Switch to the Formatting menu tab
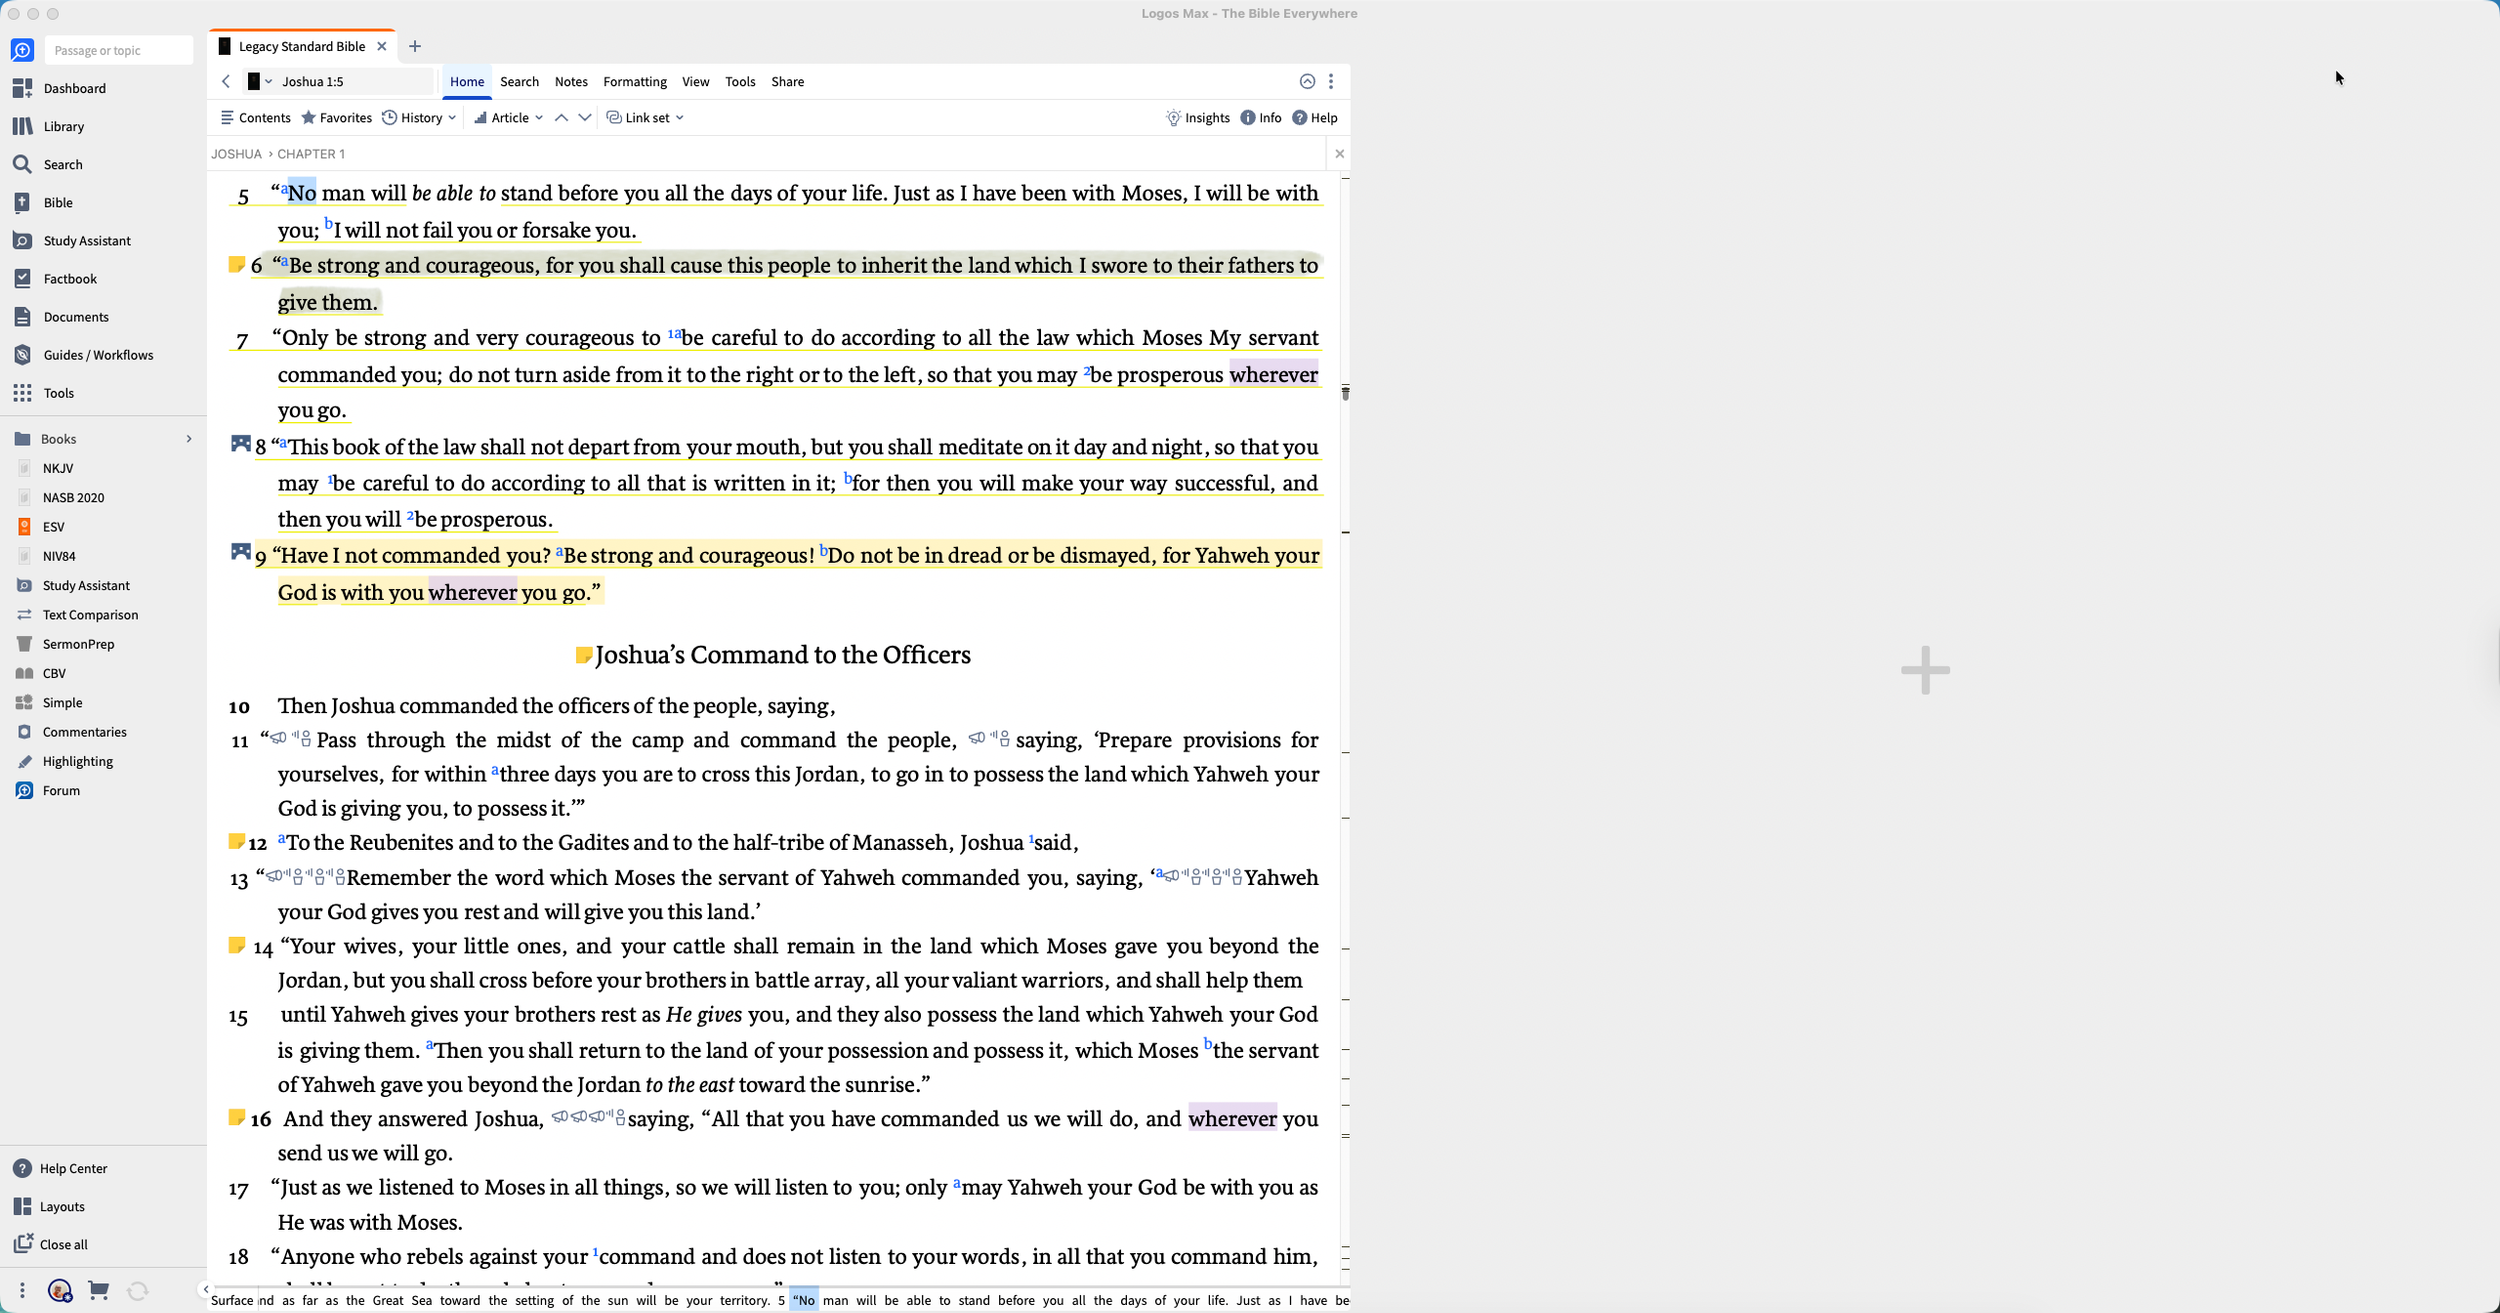 [634, 82]
